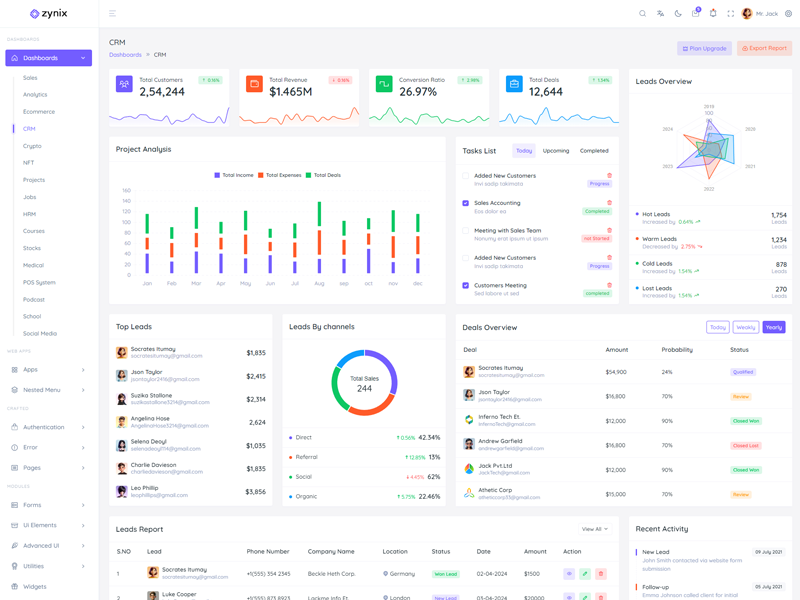Screen dimensions: 800x600
Task: Delete the Sales Accounting task
Action: [x=609, y=203]
